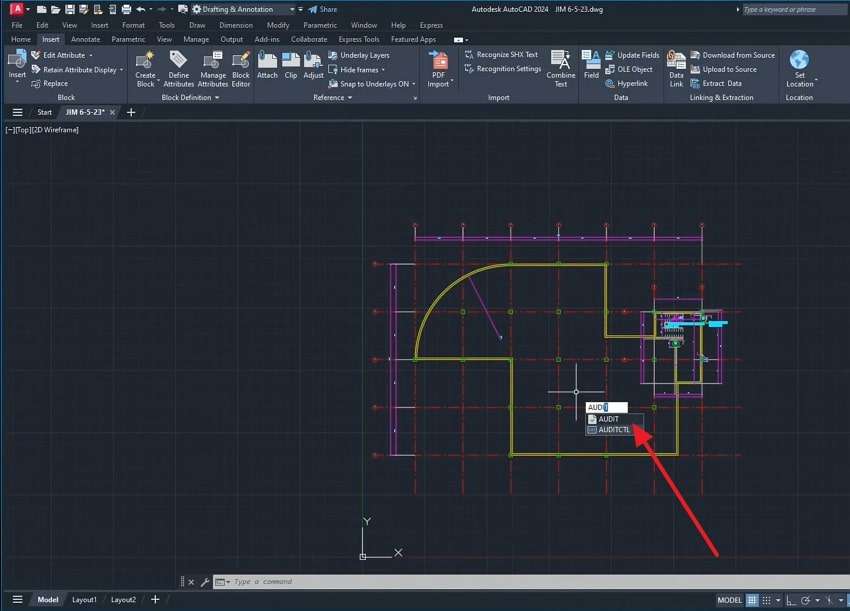The width and height of the screenshot is (850, 611).
Task: Open the Express Tools ribbon tab
Action: click(358, 39)
